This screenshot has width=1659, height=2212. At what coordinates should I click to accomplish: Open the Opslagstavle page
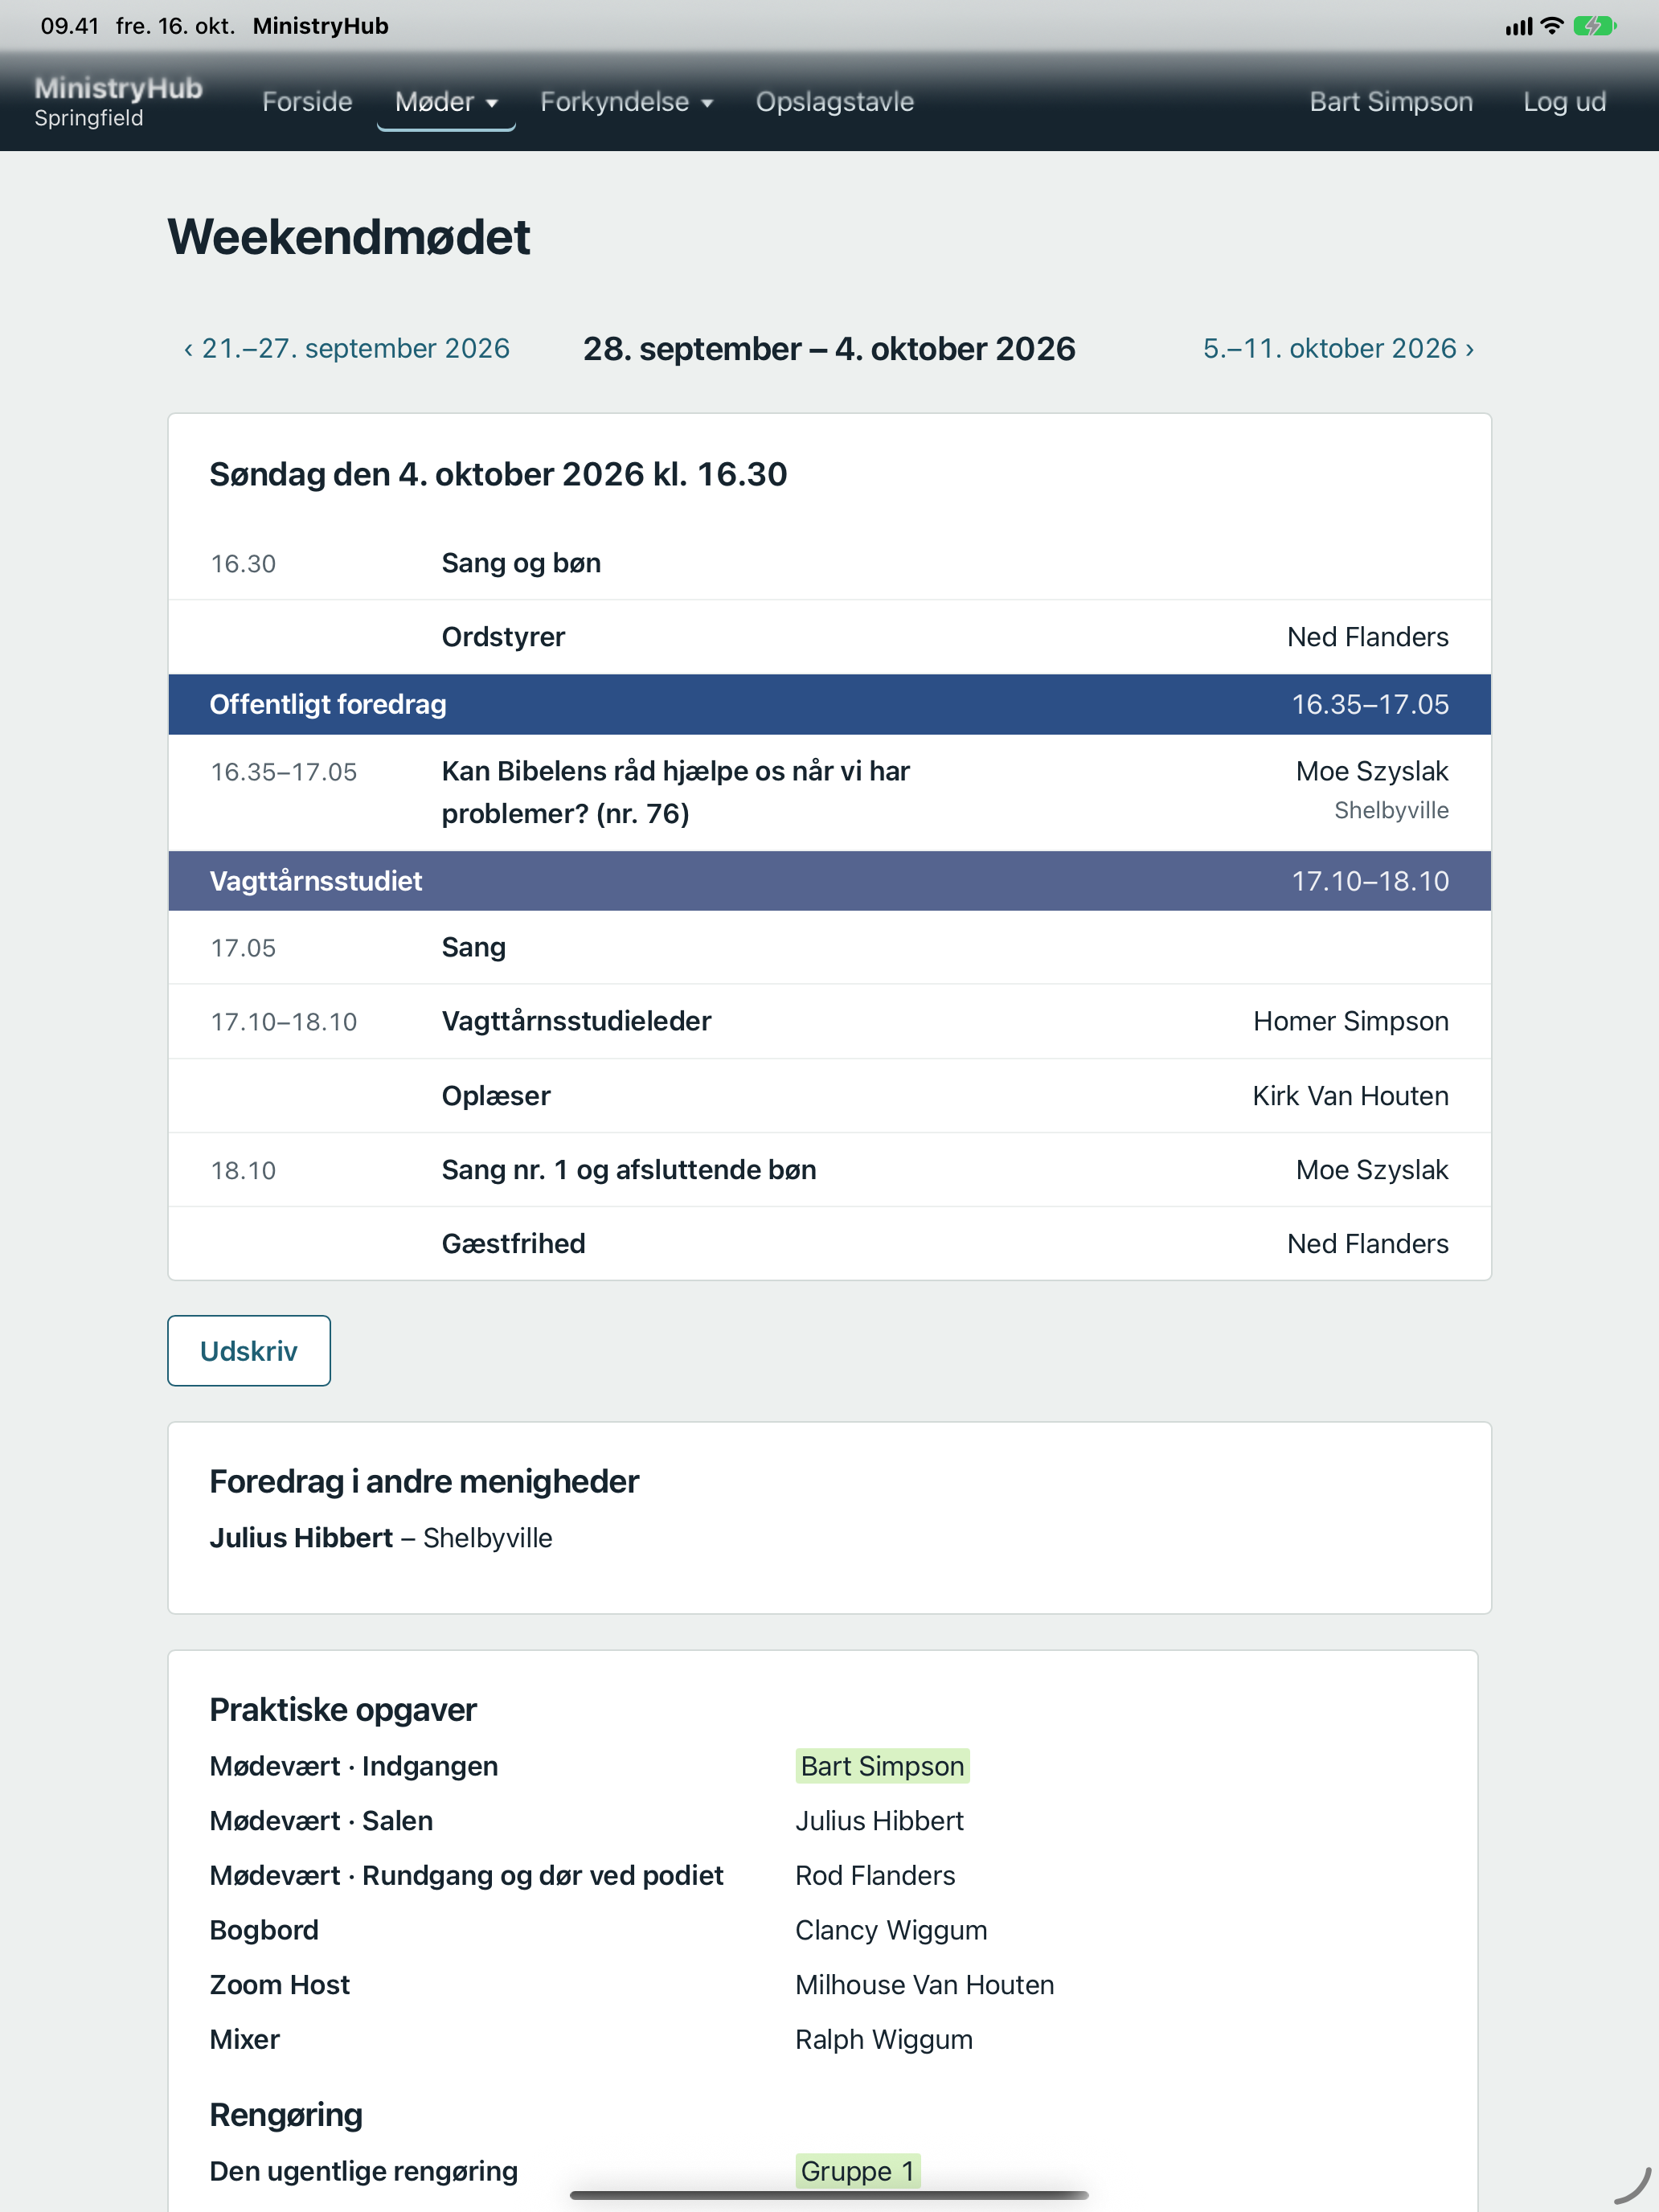point(834,102)
